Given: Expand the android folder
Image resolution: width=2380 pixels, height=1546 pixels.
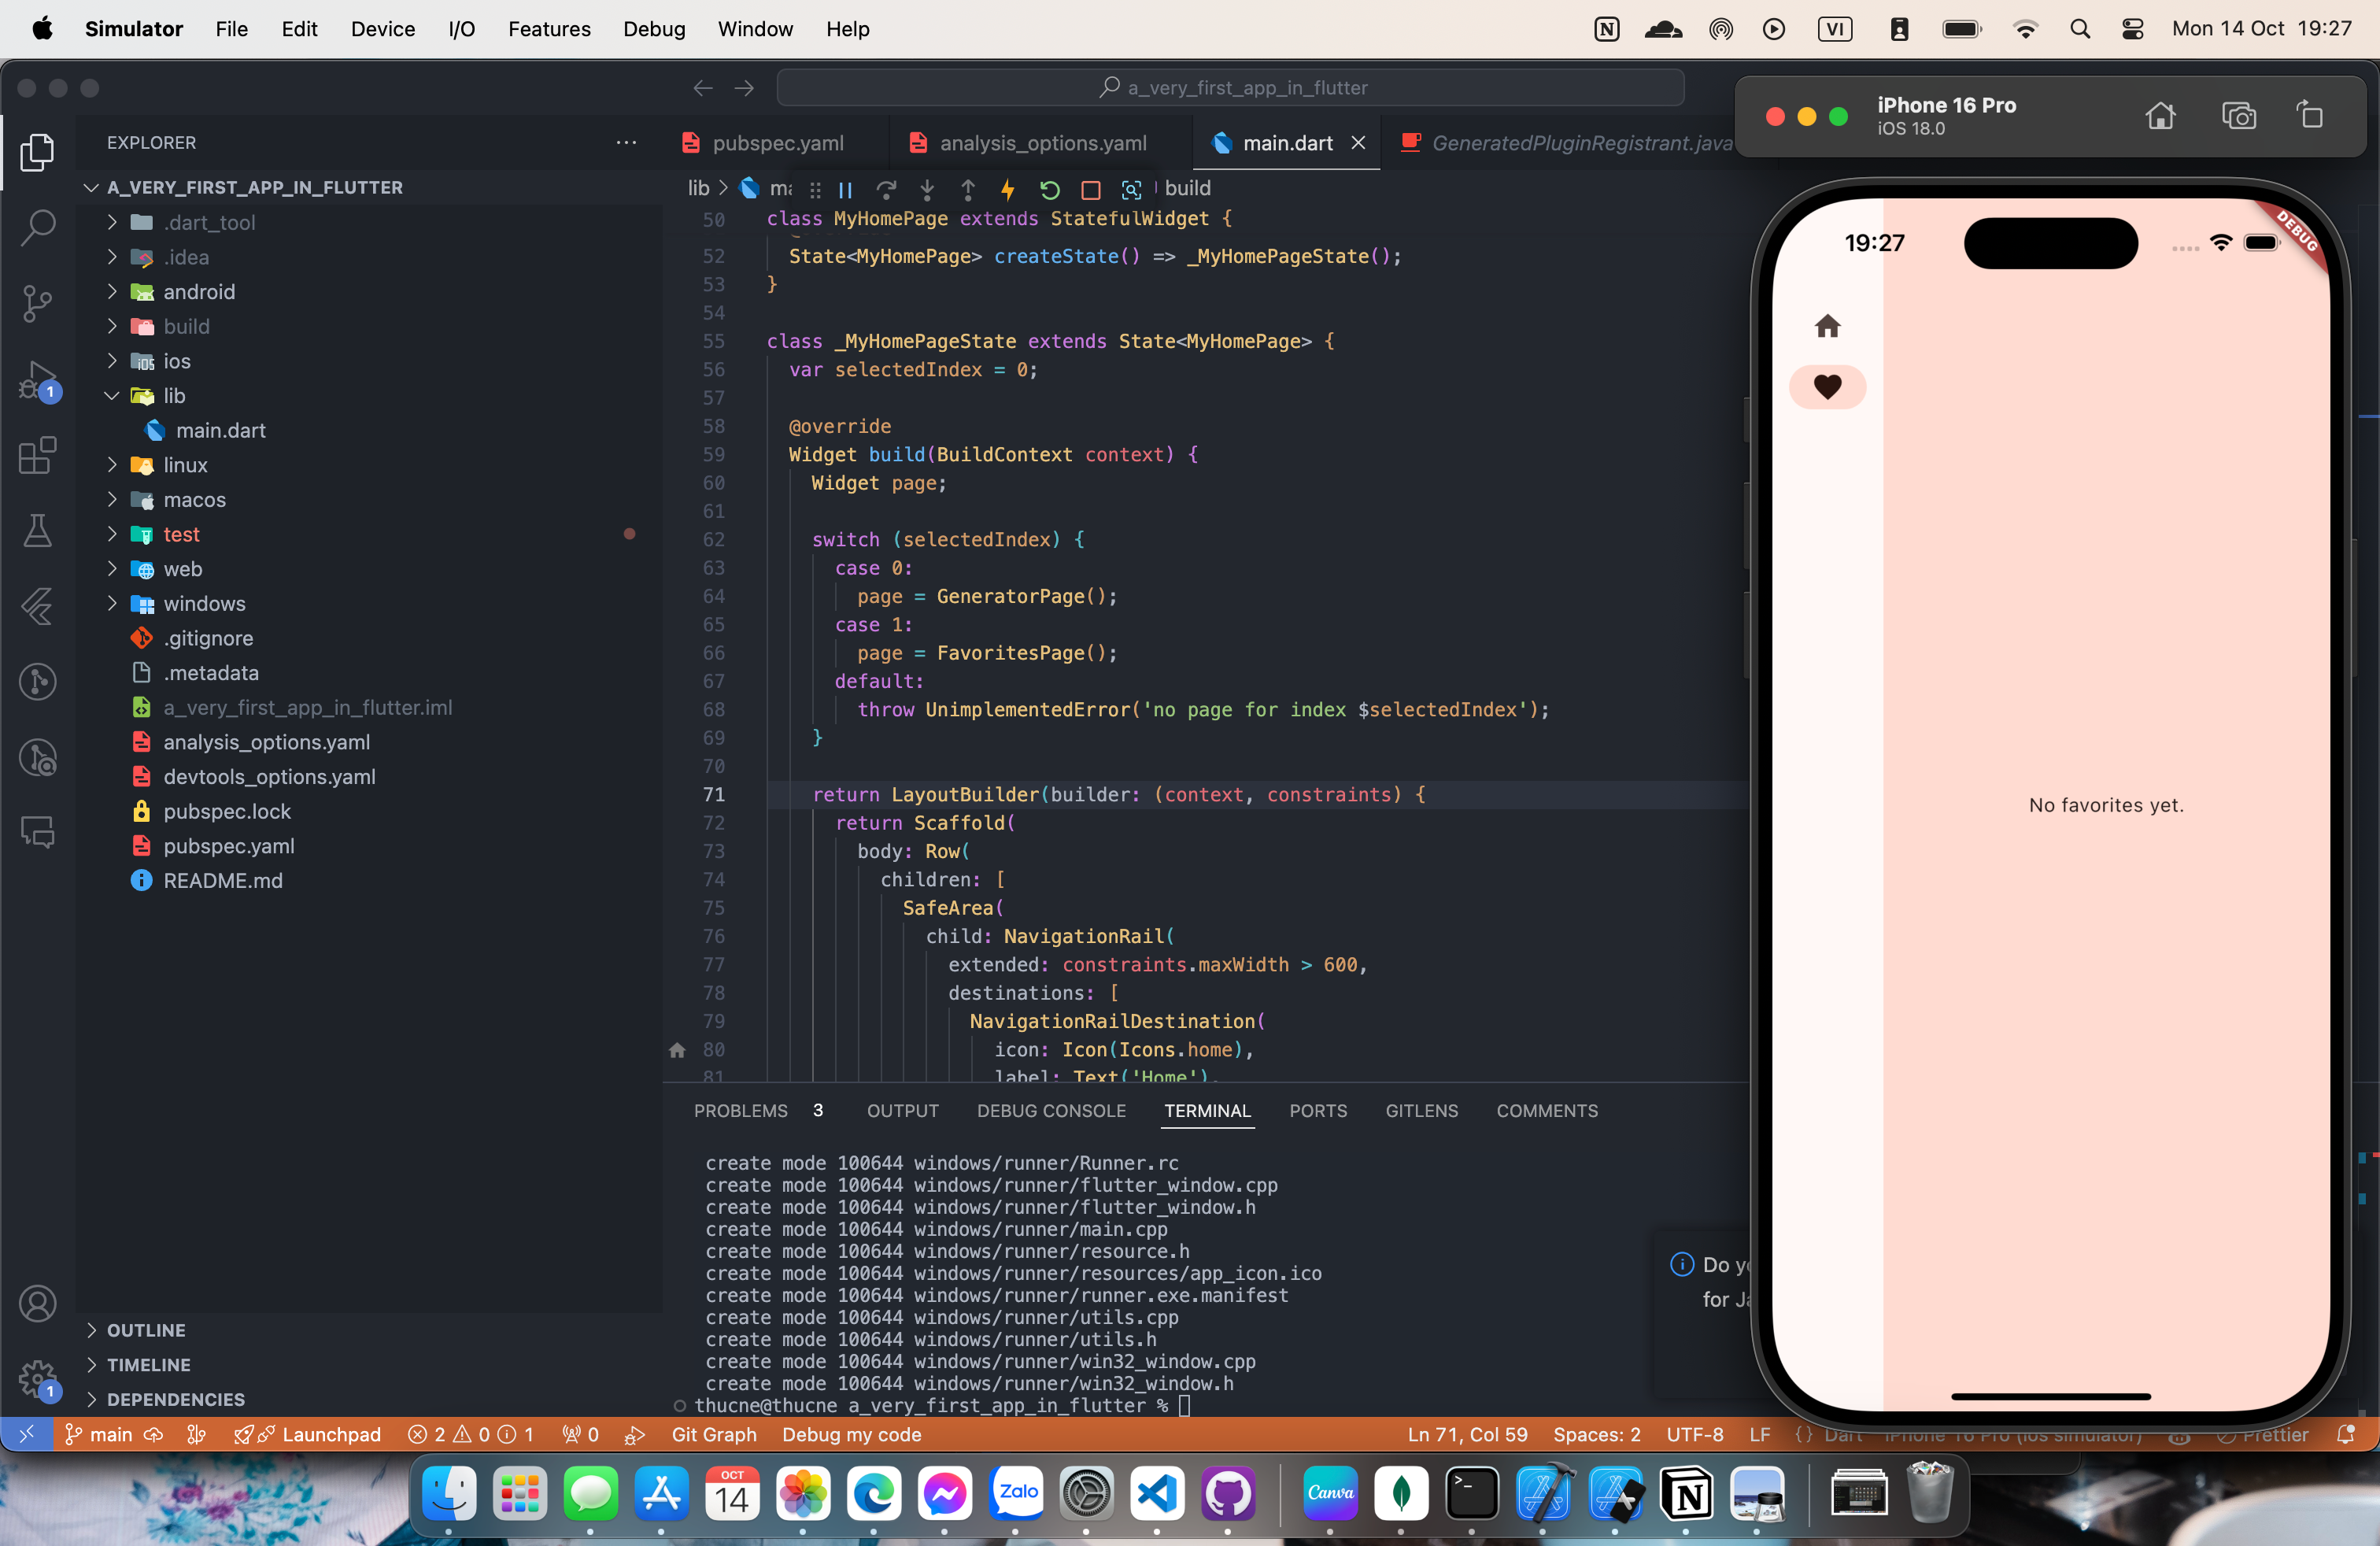Looking at the screenshot, I should click(x=112, y=292).
